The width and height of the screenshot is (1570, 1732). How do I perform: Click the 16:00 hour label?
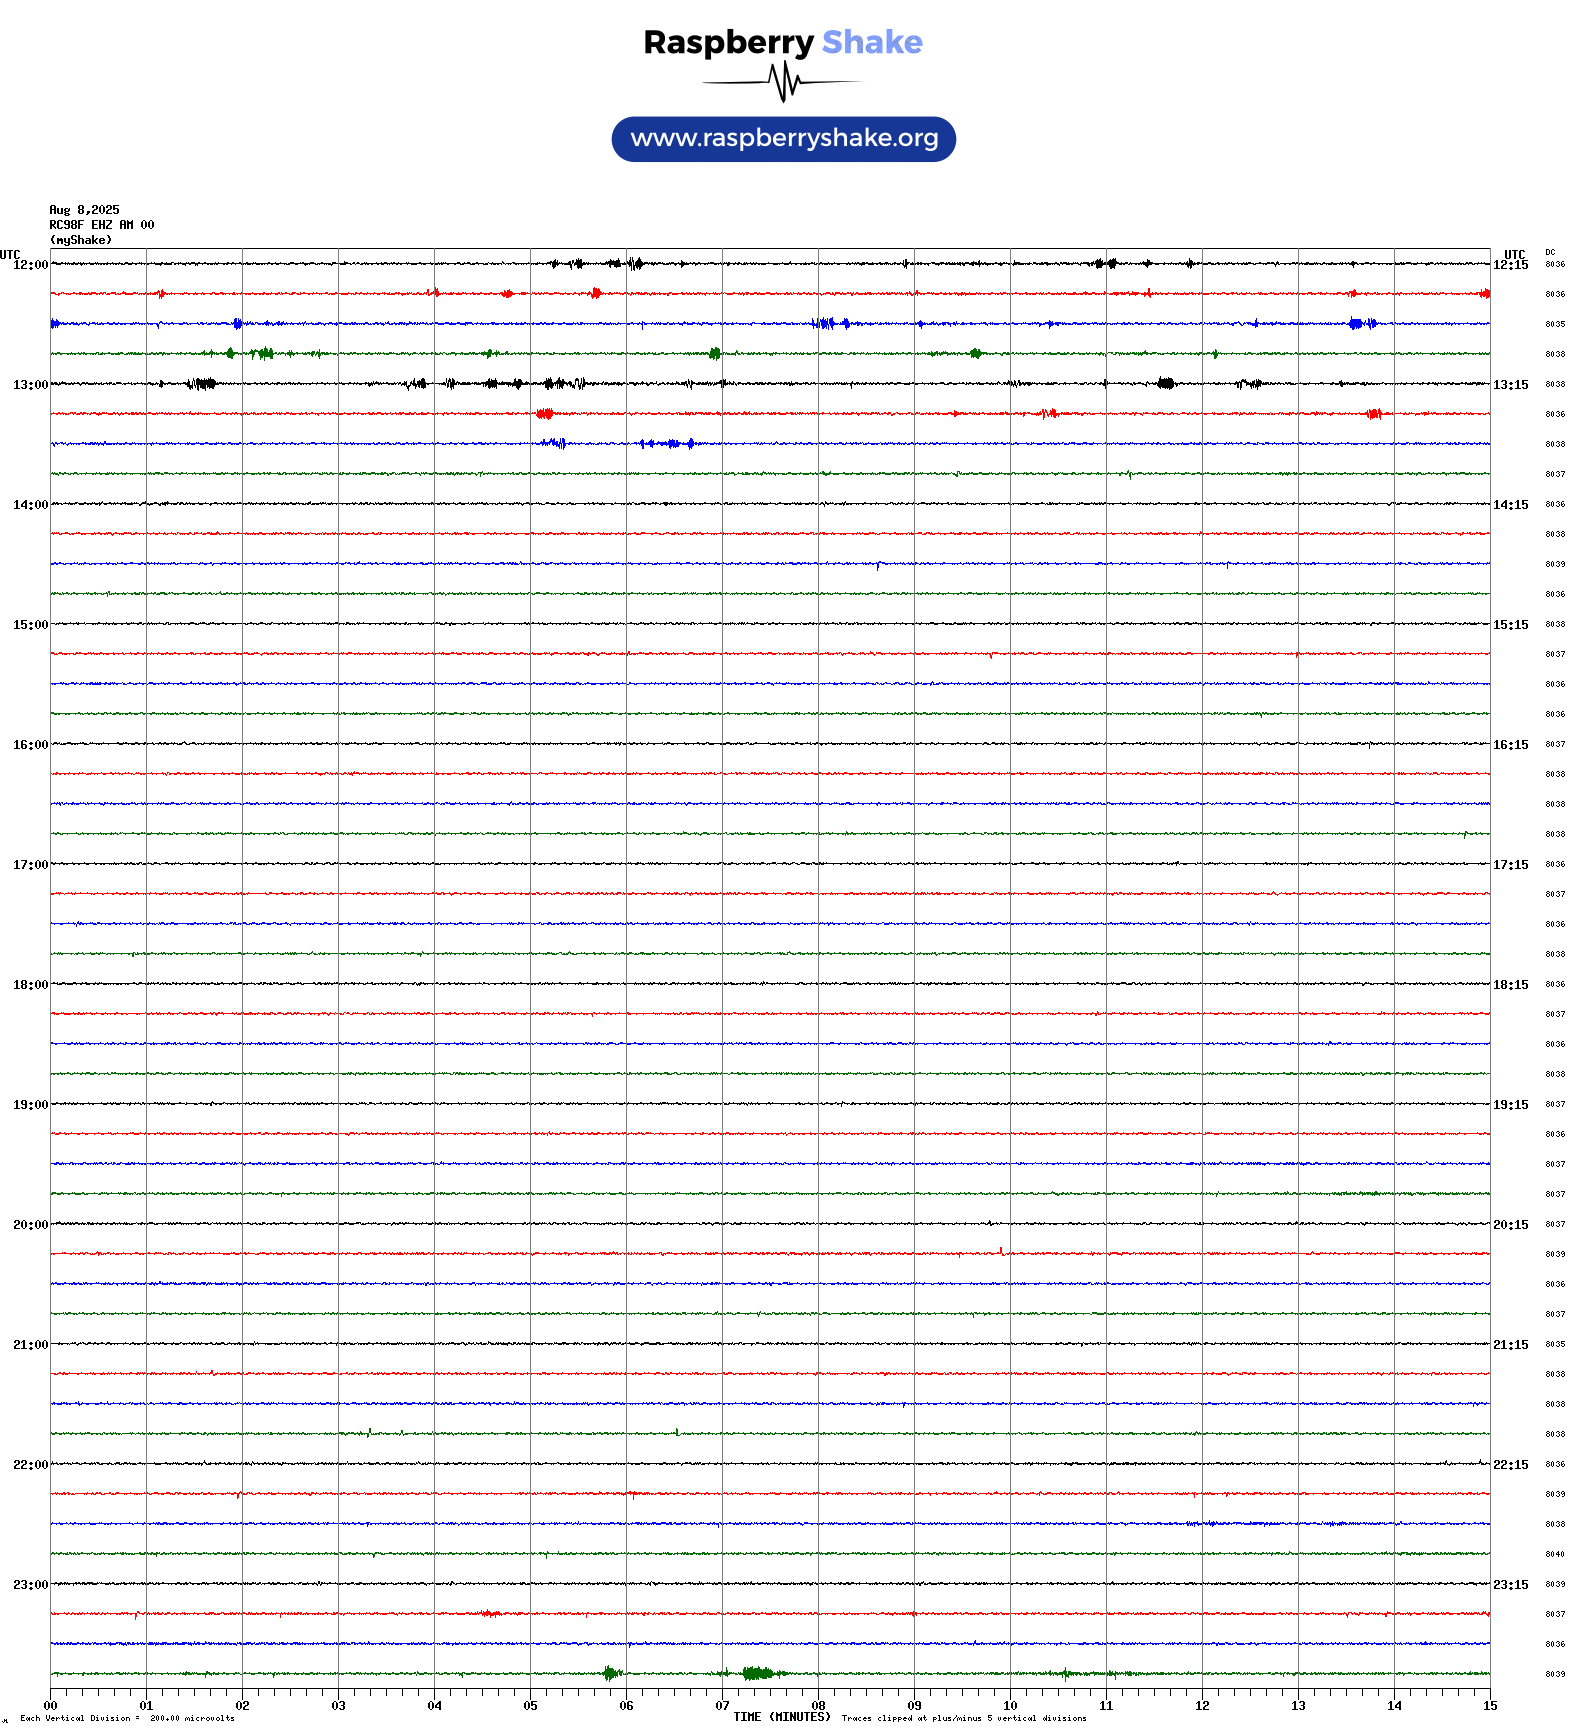click(x=30, y=745)
